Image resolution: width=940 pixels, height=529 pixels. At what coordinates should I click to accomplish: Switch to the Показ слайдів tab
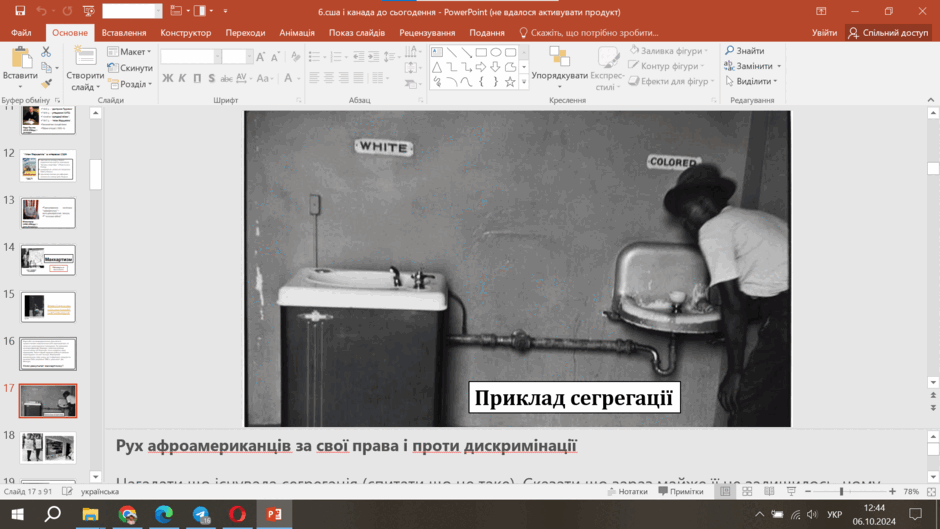click(x=357, y=32)
